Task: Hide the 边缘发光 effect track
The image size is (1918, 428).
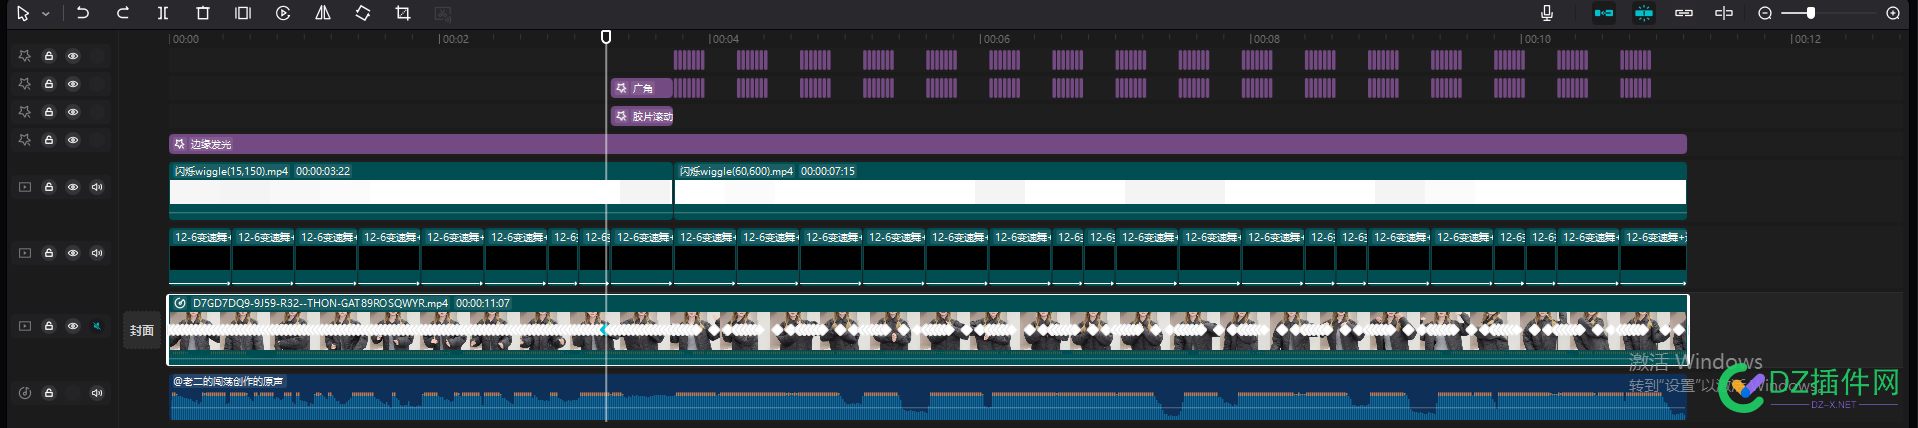Action: (73, 140)
